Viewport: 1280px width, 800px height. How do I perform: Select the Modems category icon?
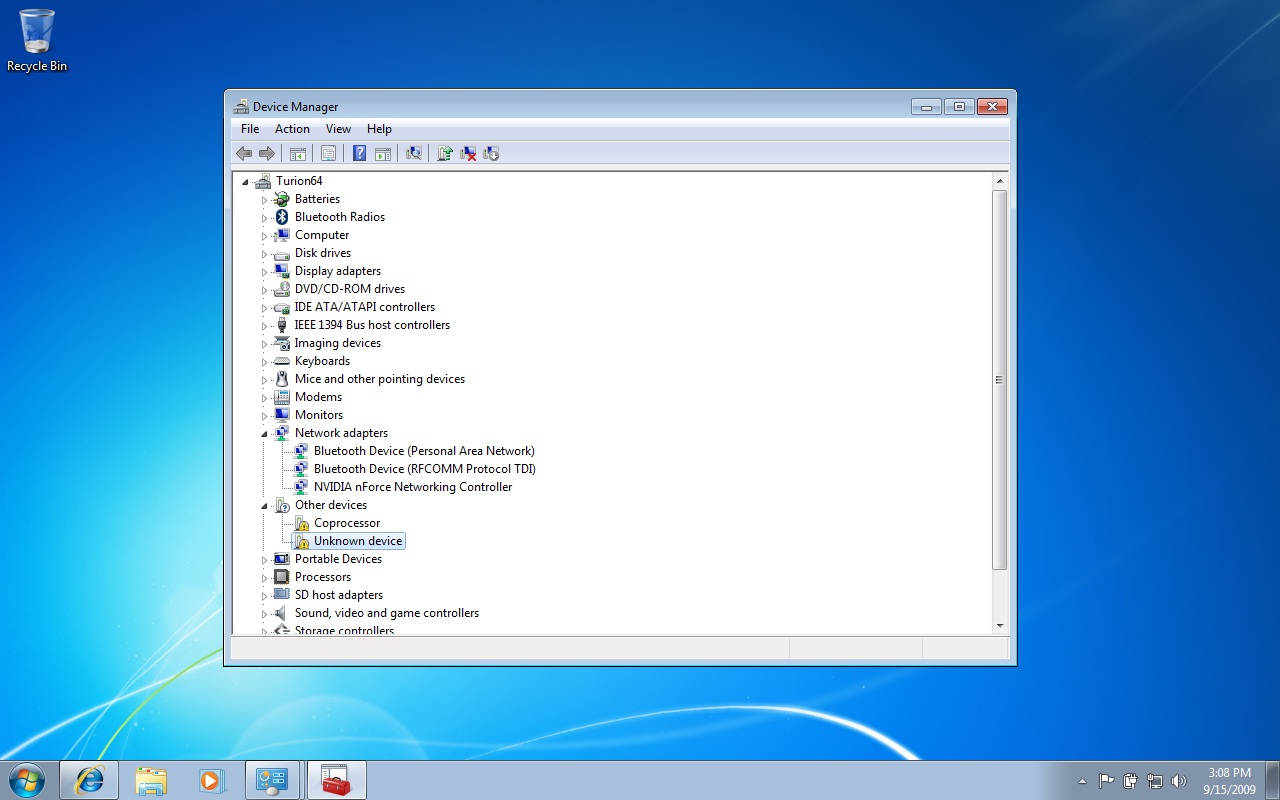click(282, 397)
